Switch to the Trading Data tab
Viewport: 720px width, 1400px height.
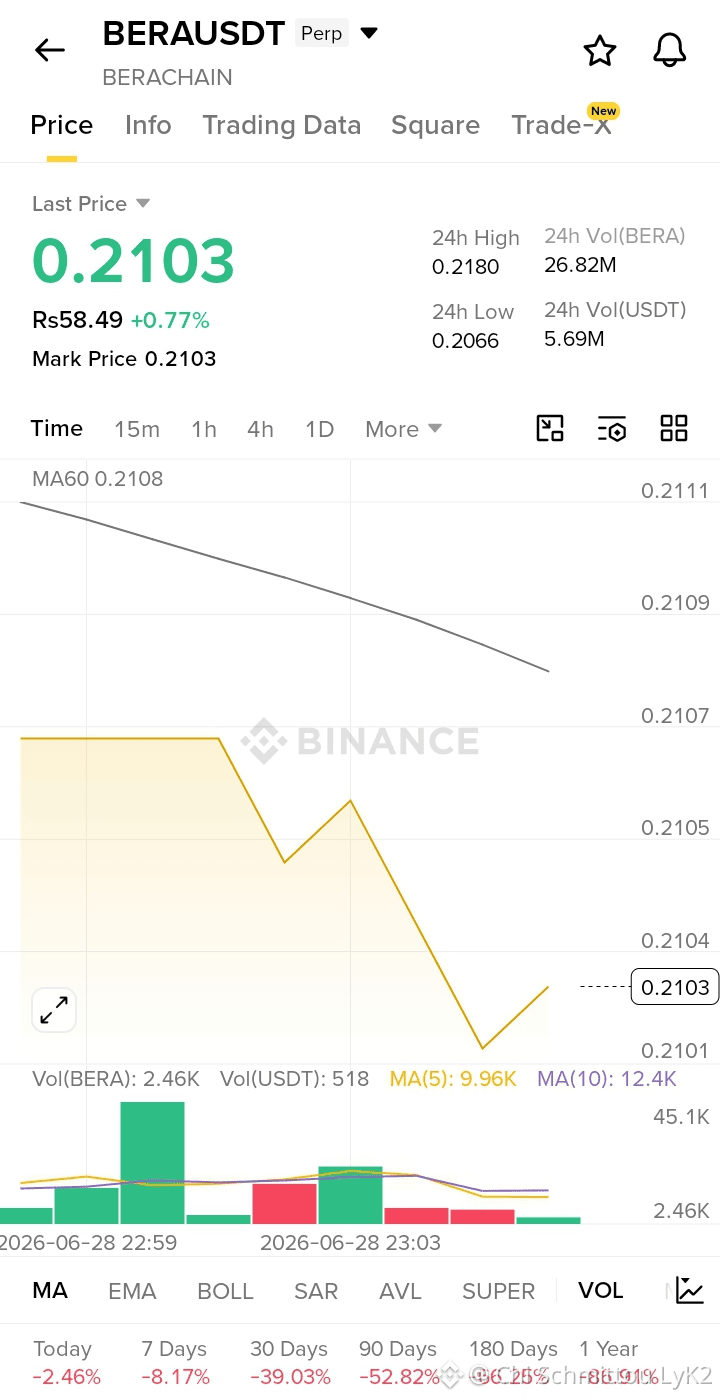(281, 125)
